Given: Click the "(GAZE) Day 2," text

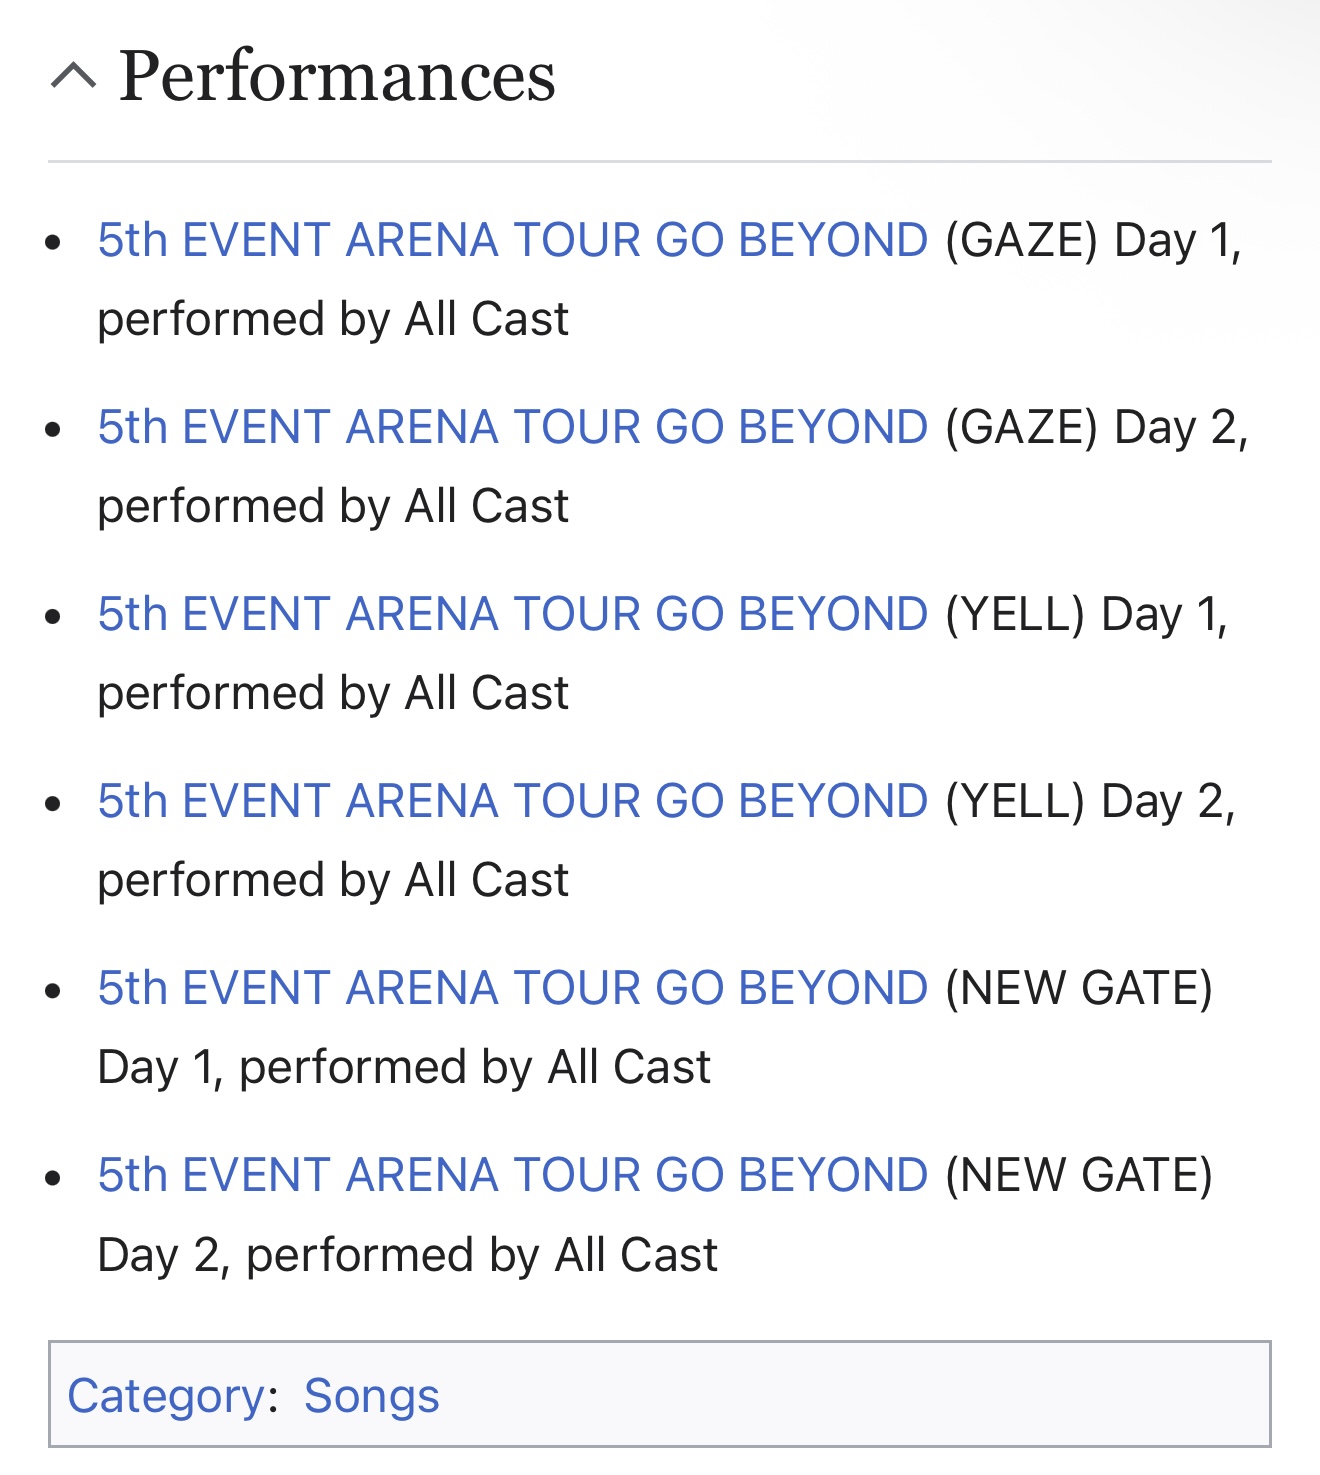Looking at the screenshot, I should coord(1096,427).
